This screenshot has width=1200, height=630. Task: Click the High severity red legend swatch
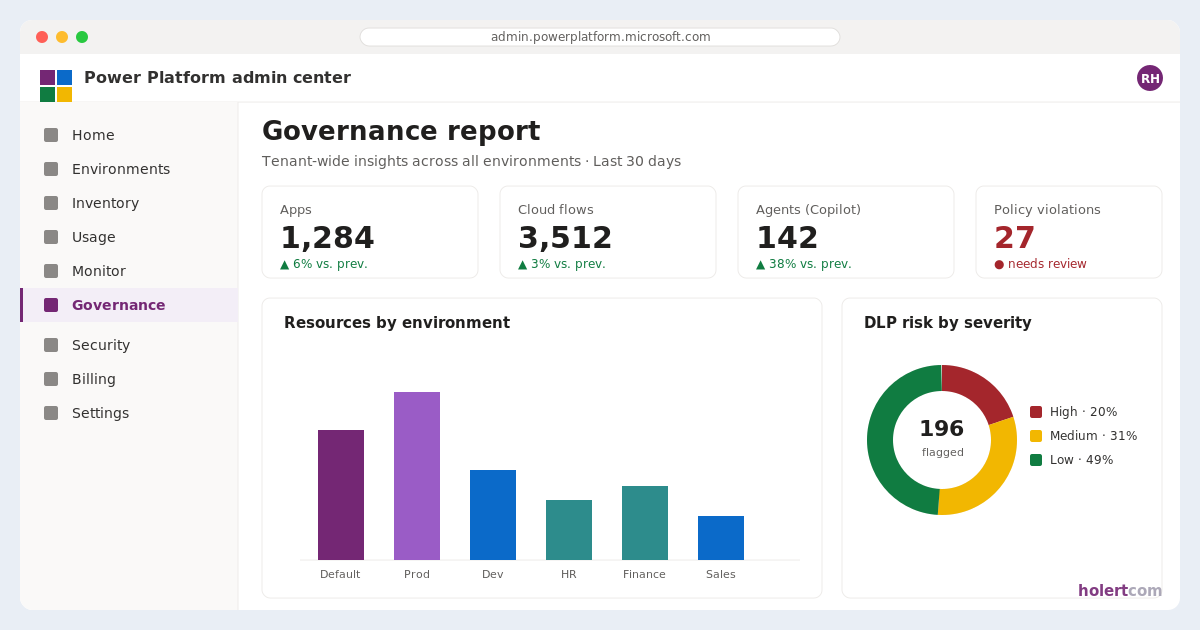tap(1036, 412)
